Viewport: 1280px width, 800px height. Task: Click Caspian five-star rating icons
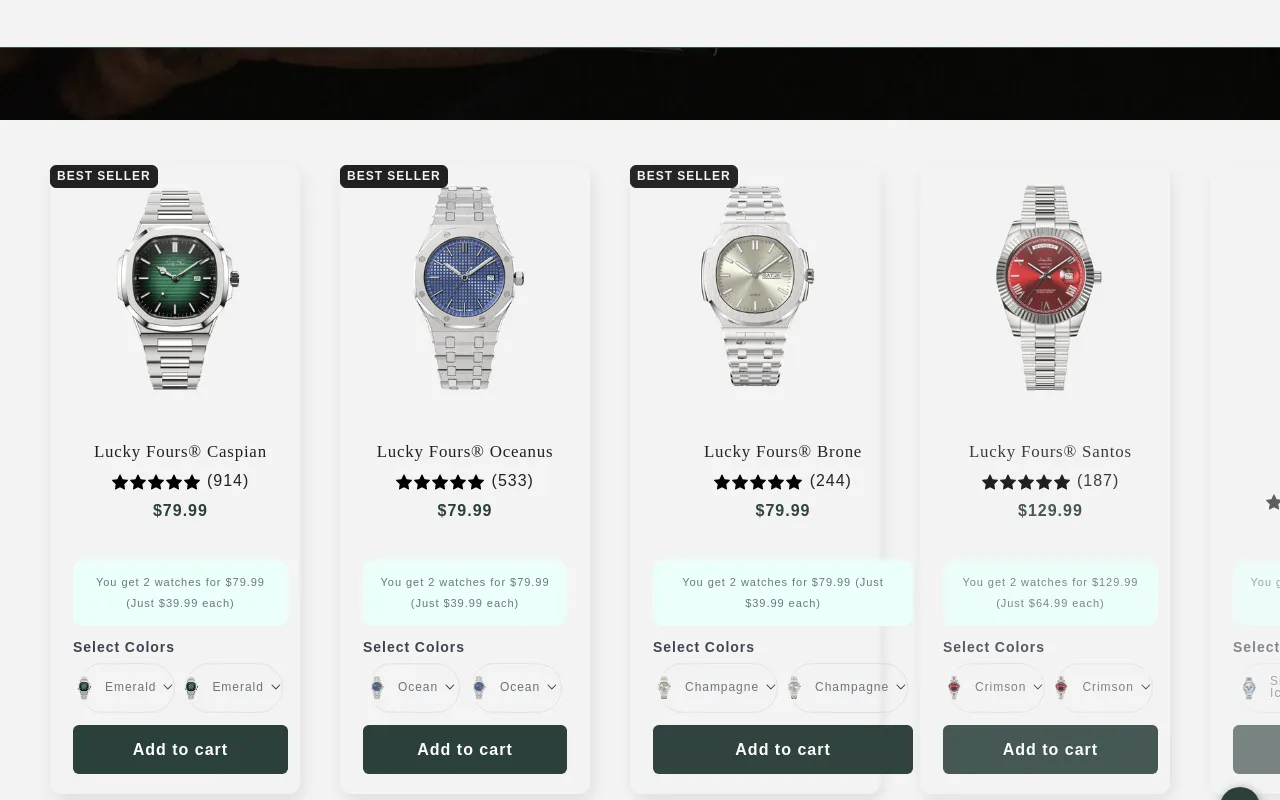[156, 482]
